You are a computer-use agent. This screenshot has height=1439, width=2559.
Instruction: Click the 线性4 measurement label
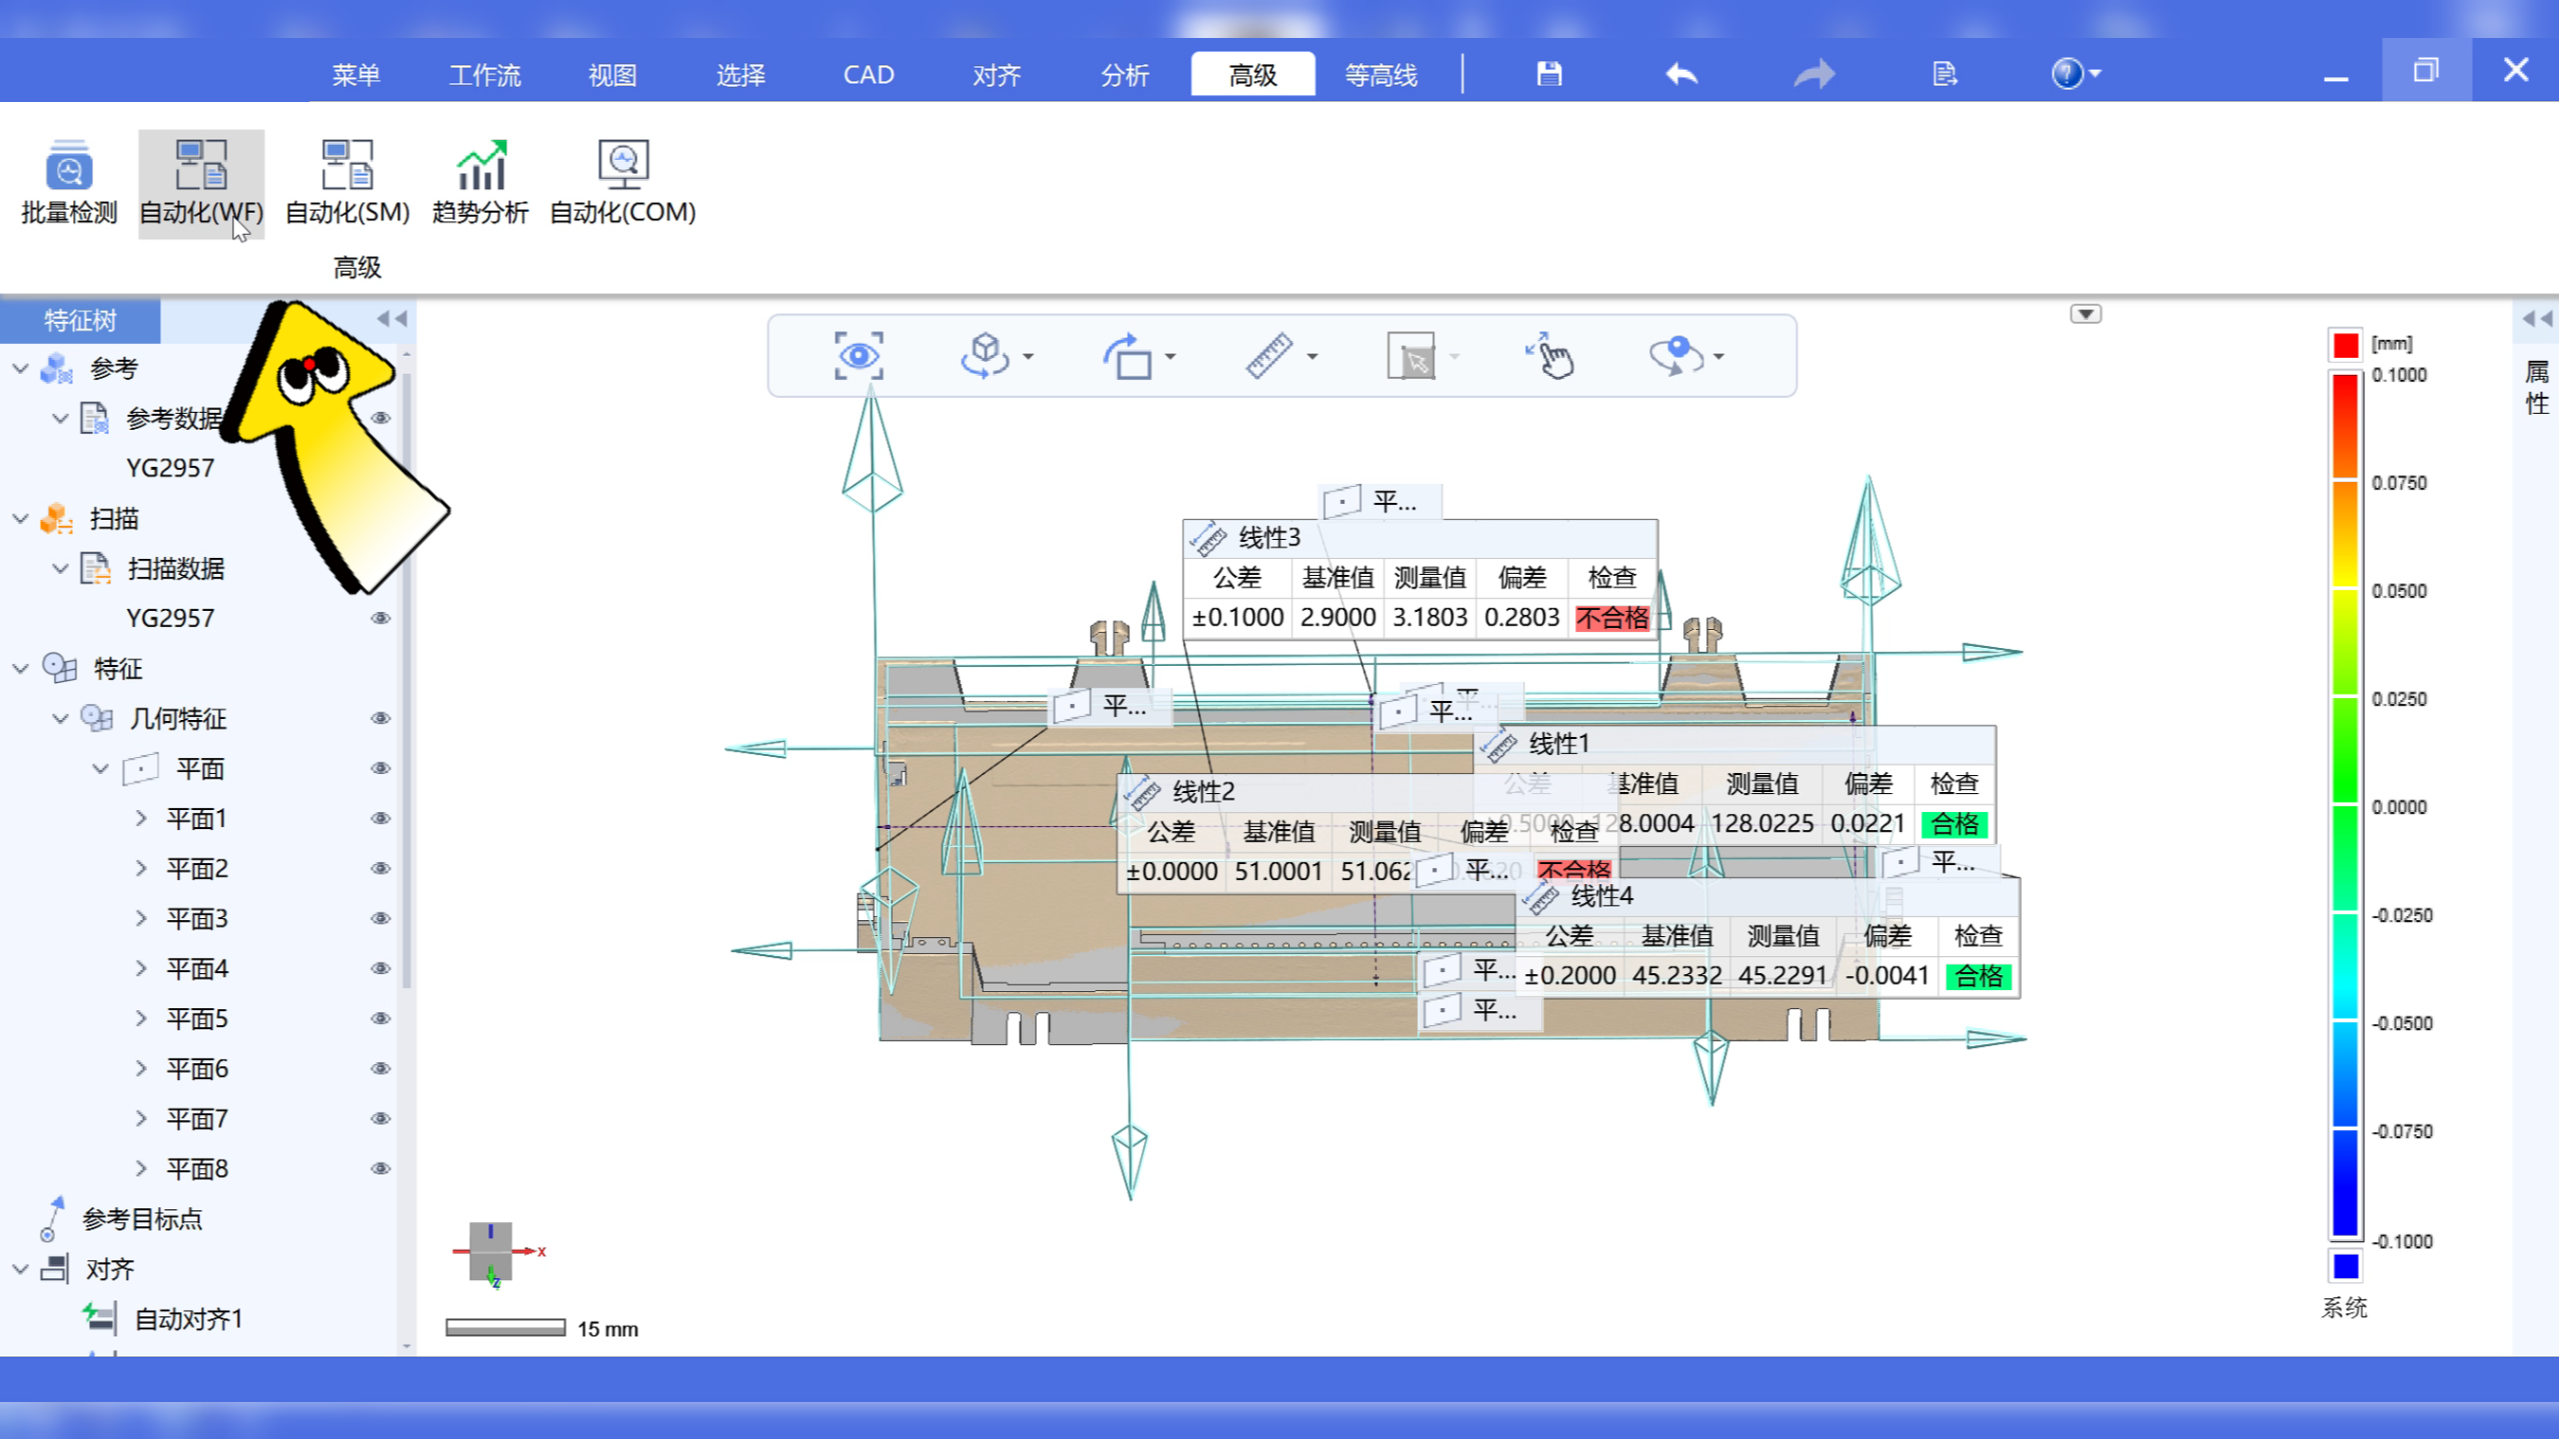click(1601, 896)
